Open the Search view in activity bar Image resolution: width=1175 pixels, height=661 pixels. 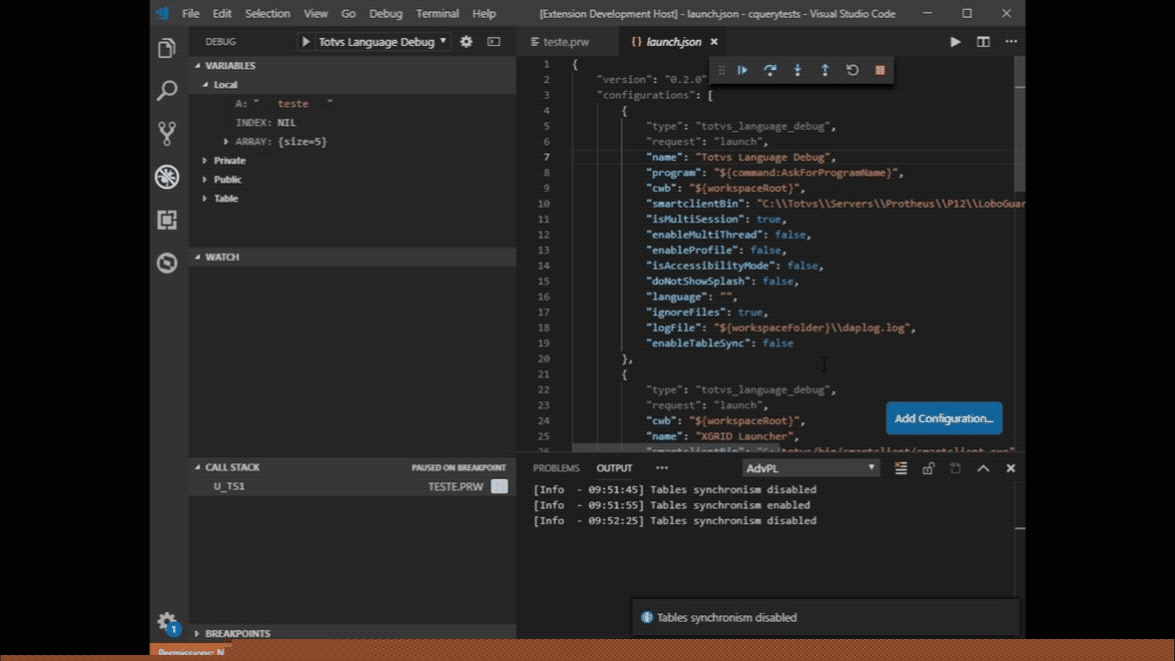click(167, 91)
